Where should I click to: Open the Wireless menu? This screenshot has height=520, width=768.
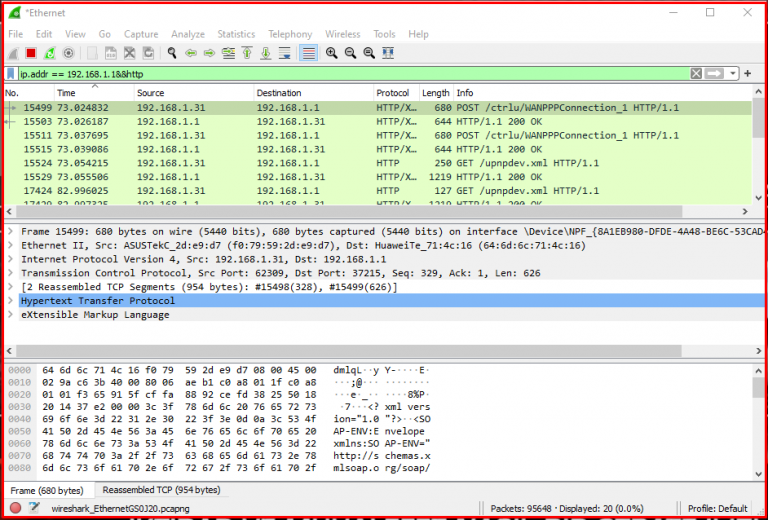(343, 34)
